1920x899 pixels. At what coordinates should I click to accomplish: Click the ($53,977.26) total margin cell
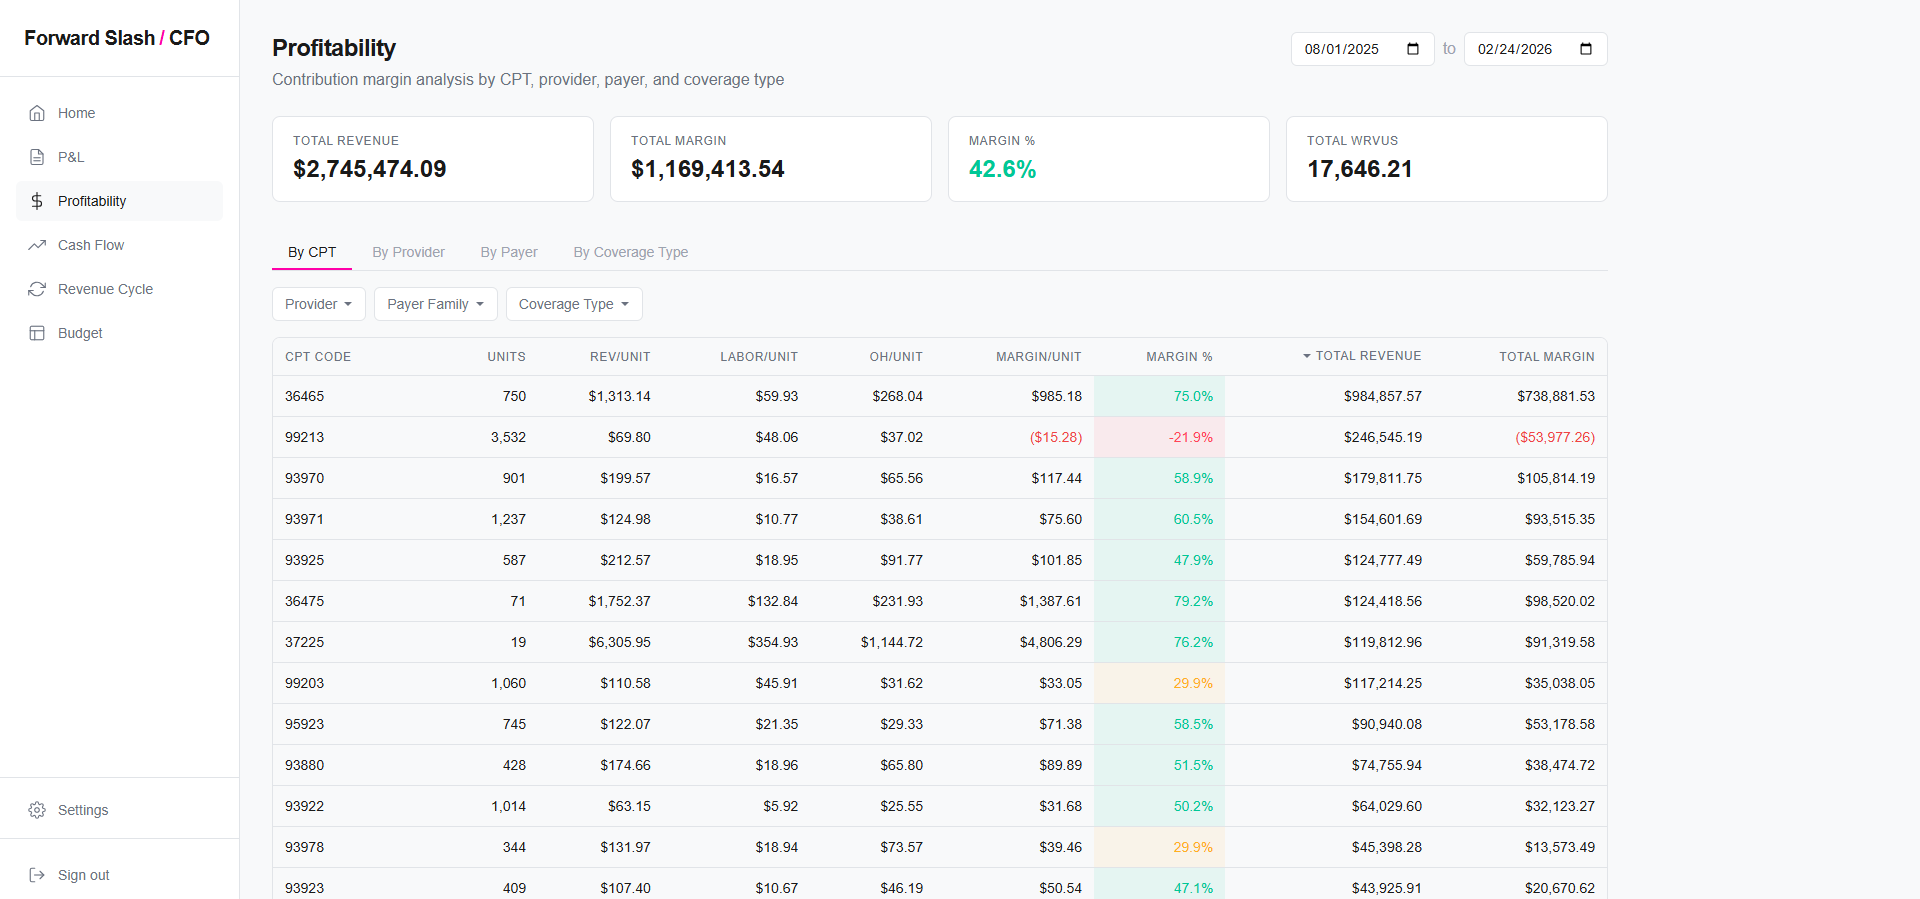[x=1555, y=437]
